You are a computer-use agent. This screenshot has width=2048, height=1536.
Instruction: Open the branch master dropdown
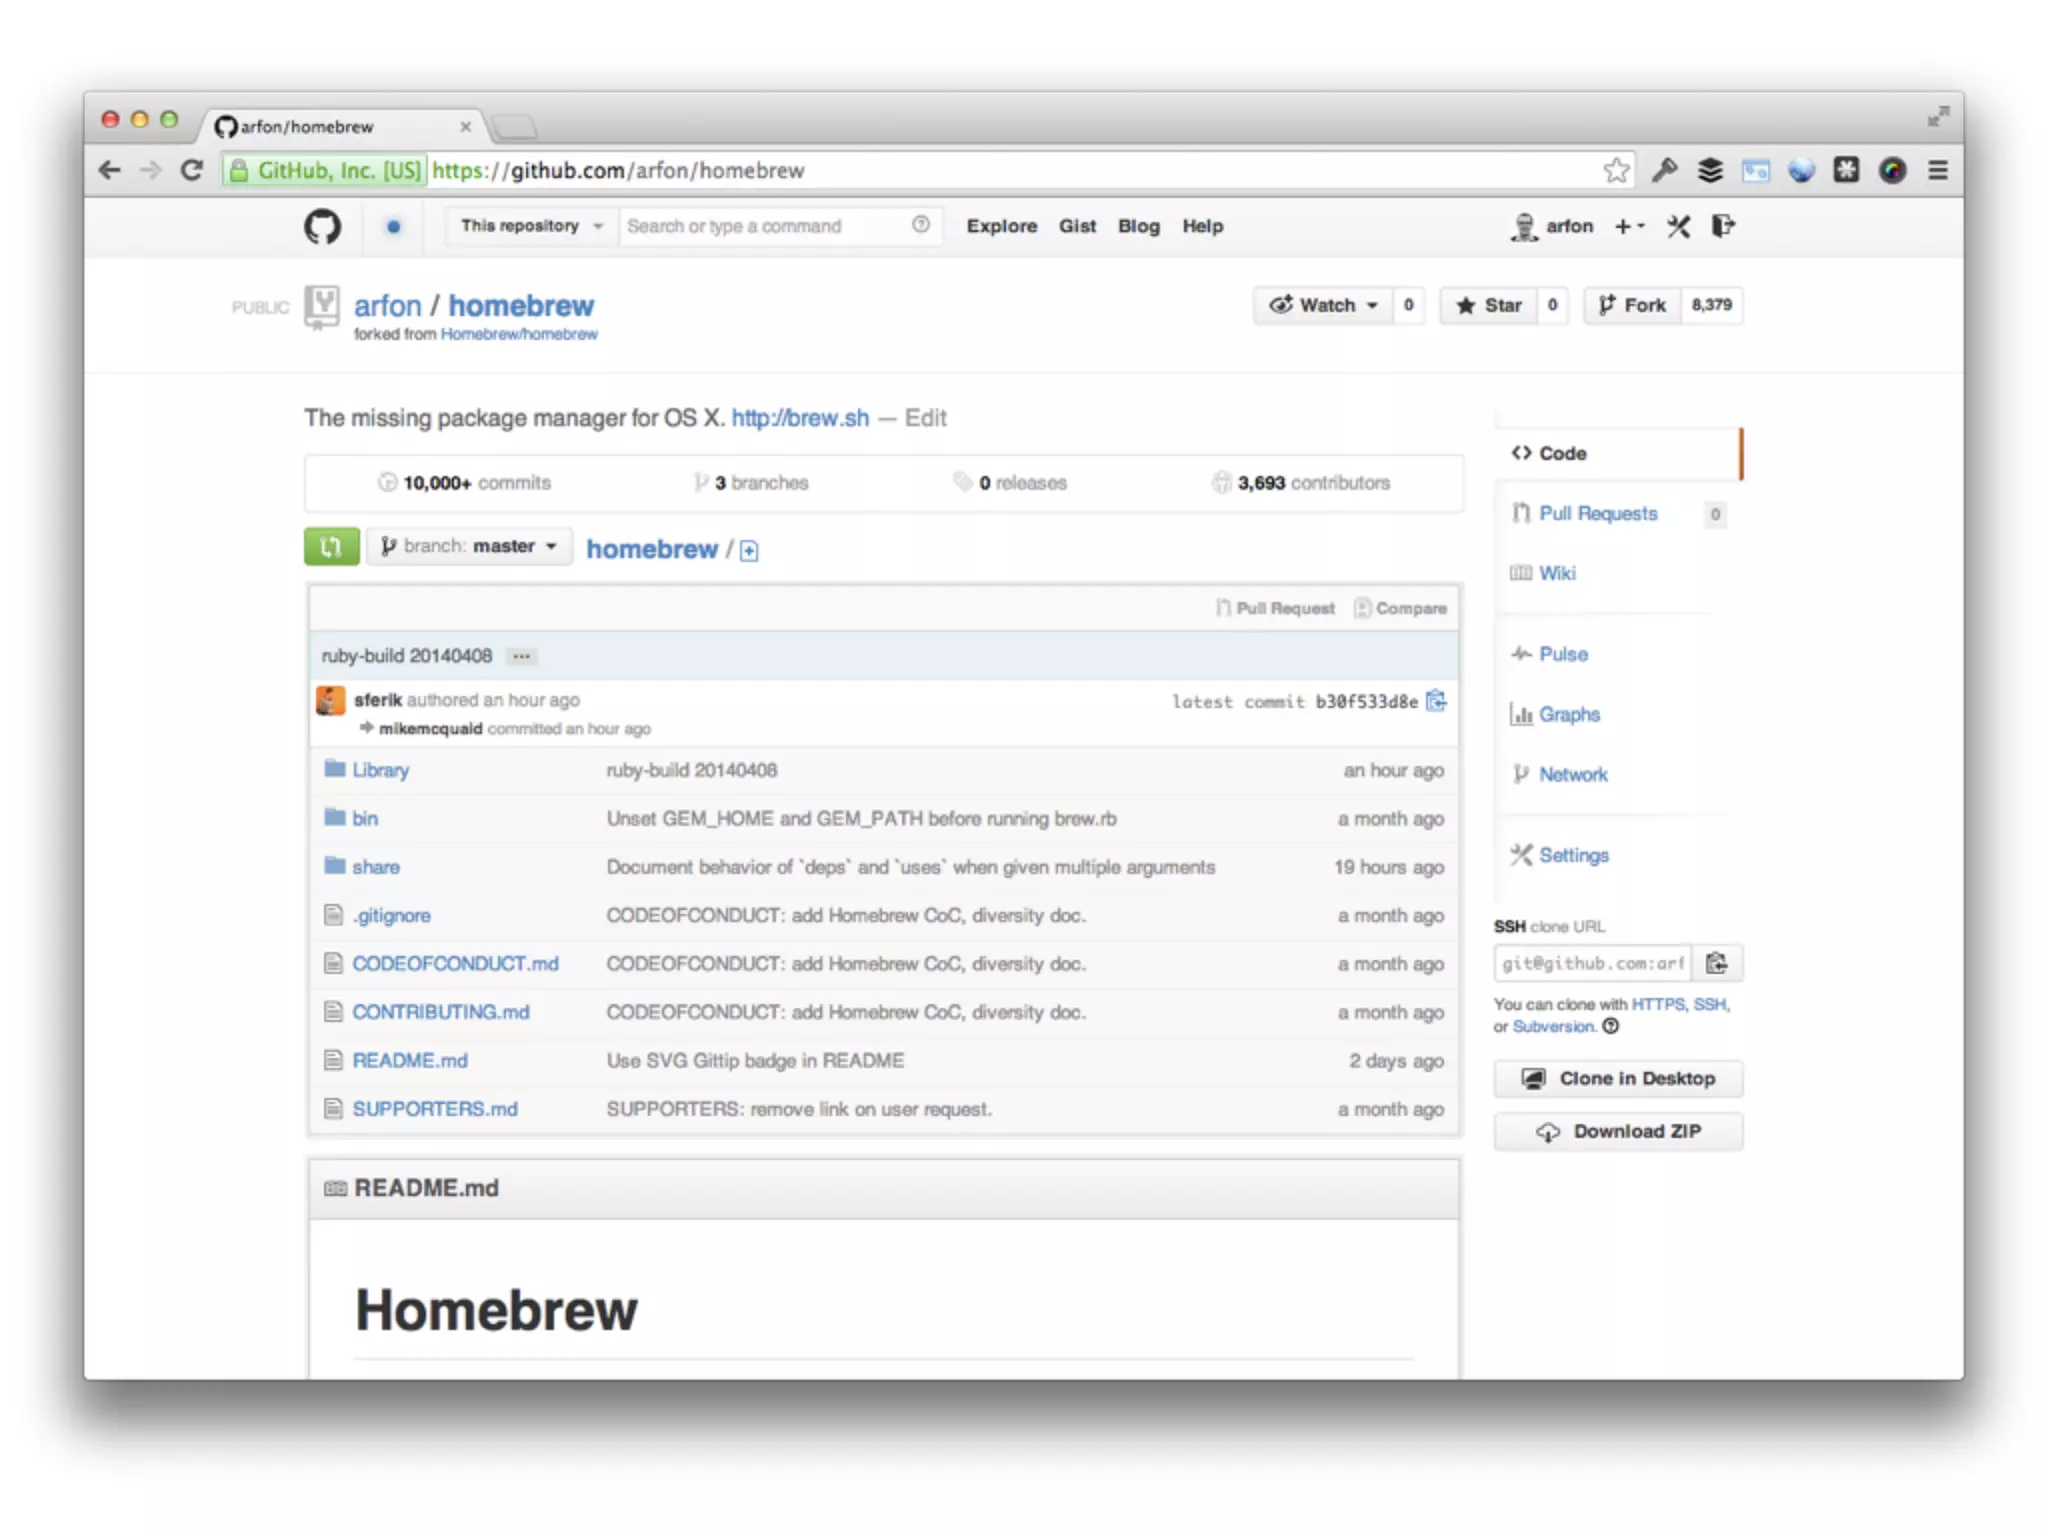coord(469,547)
